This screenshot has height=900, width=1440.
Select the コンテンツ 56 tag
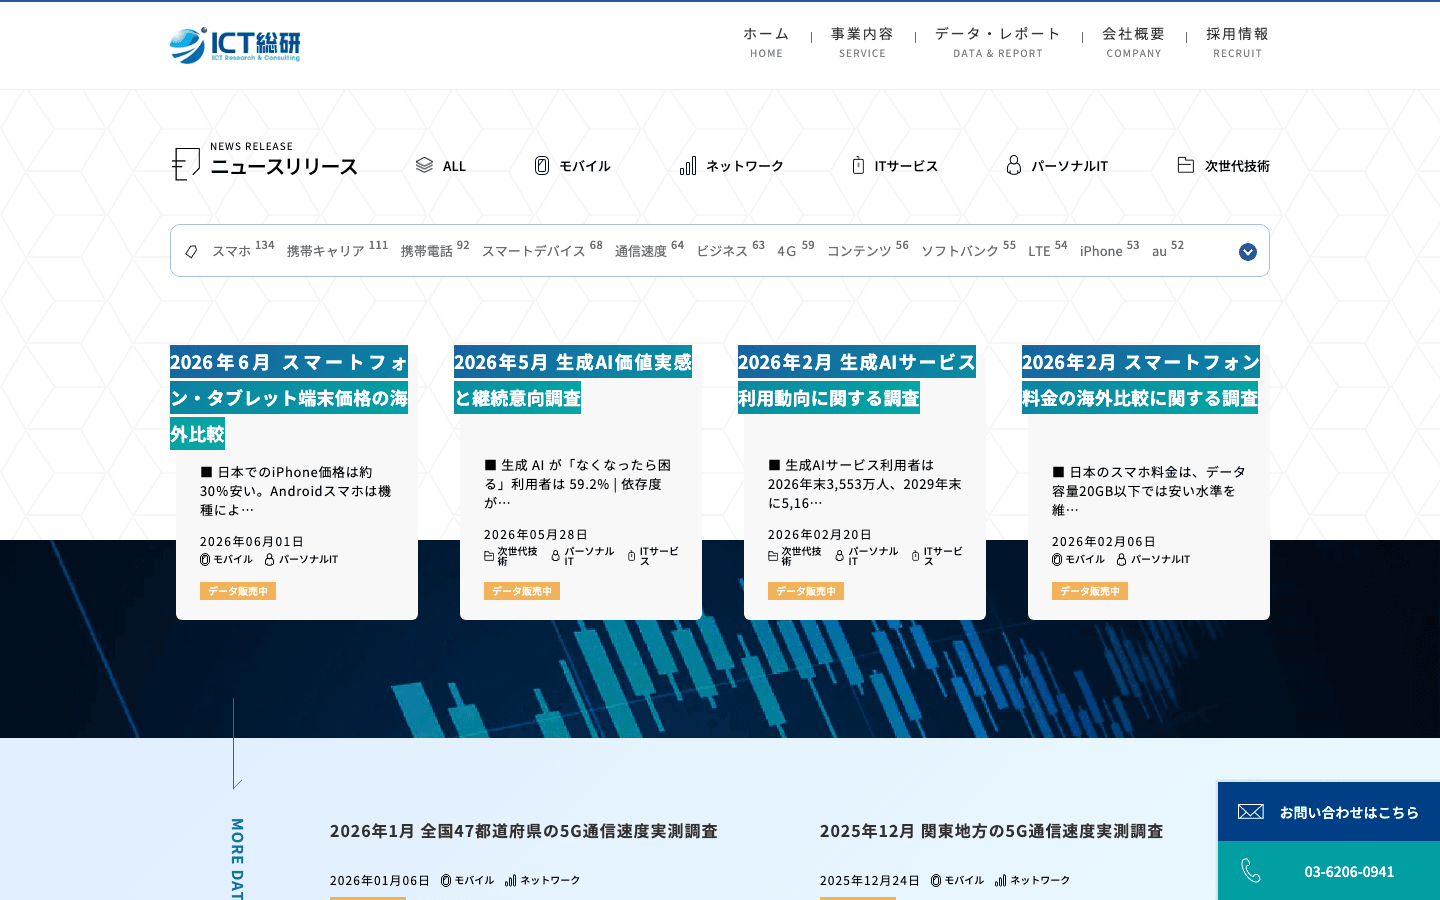(x=868, y=250)
